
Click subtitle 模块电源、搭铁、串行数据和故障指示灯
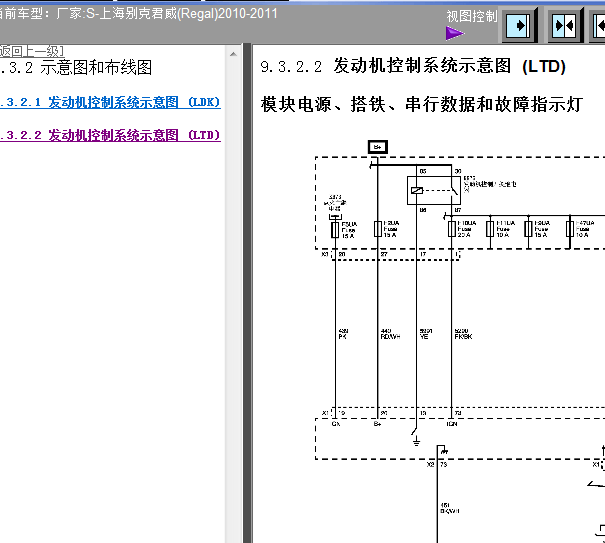pos(422,104)
